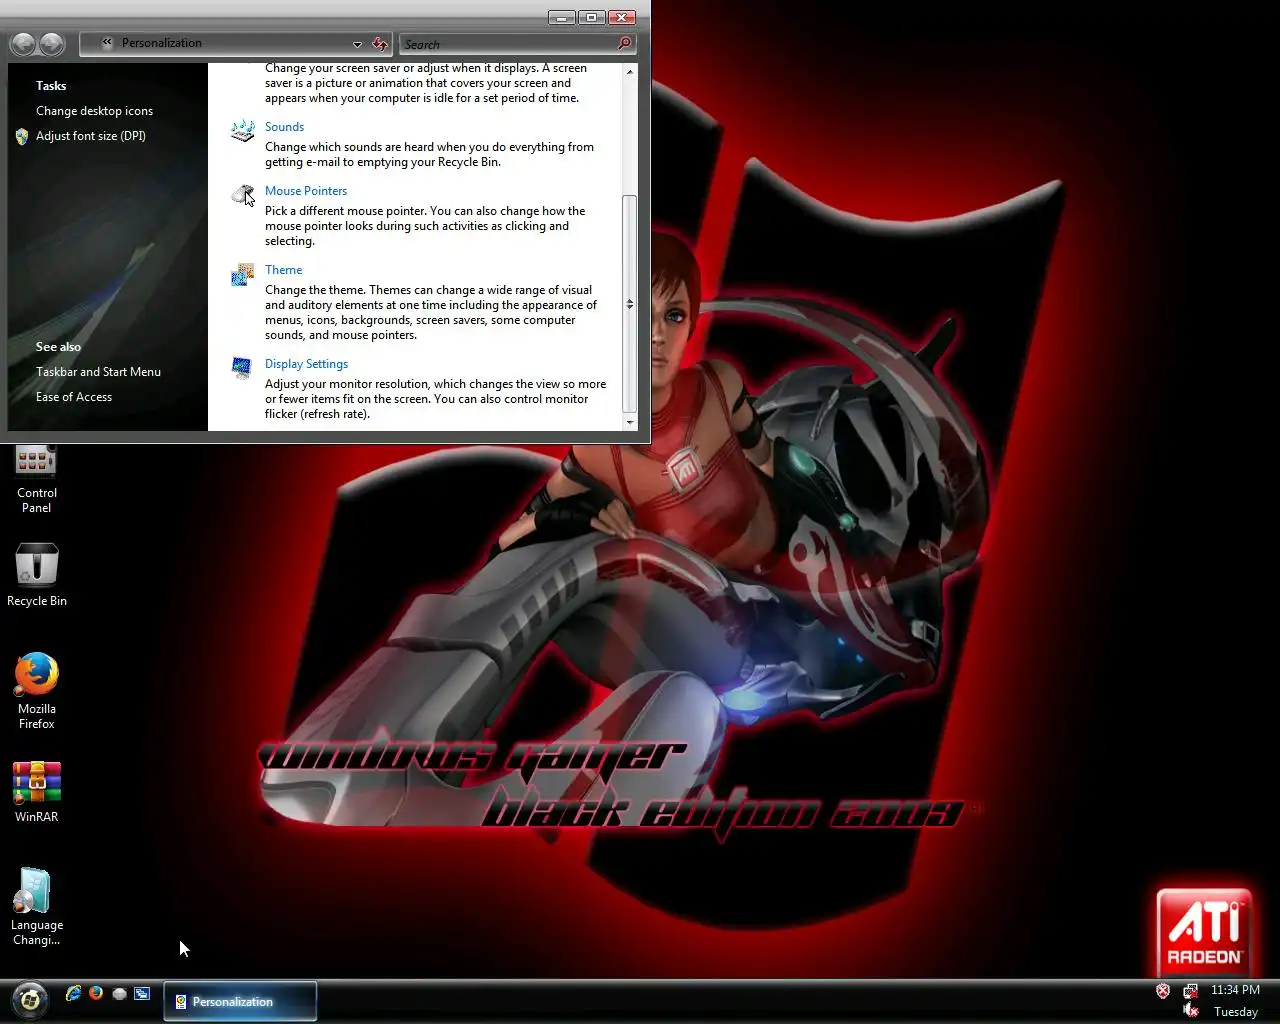Maximize the Personalization window
1280x1024 pixels.
[591, 17]
